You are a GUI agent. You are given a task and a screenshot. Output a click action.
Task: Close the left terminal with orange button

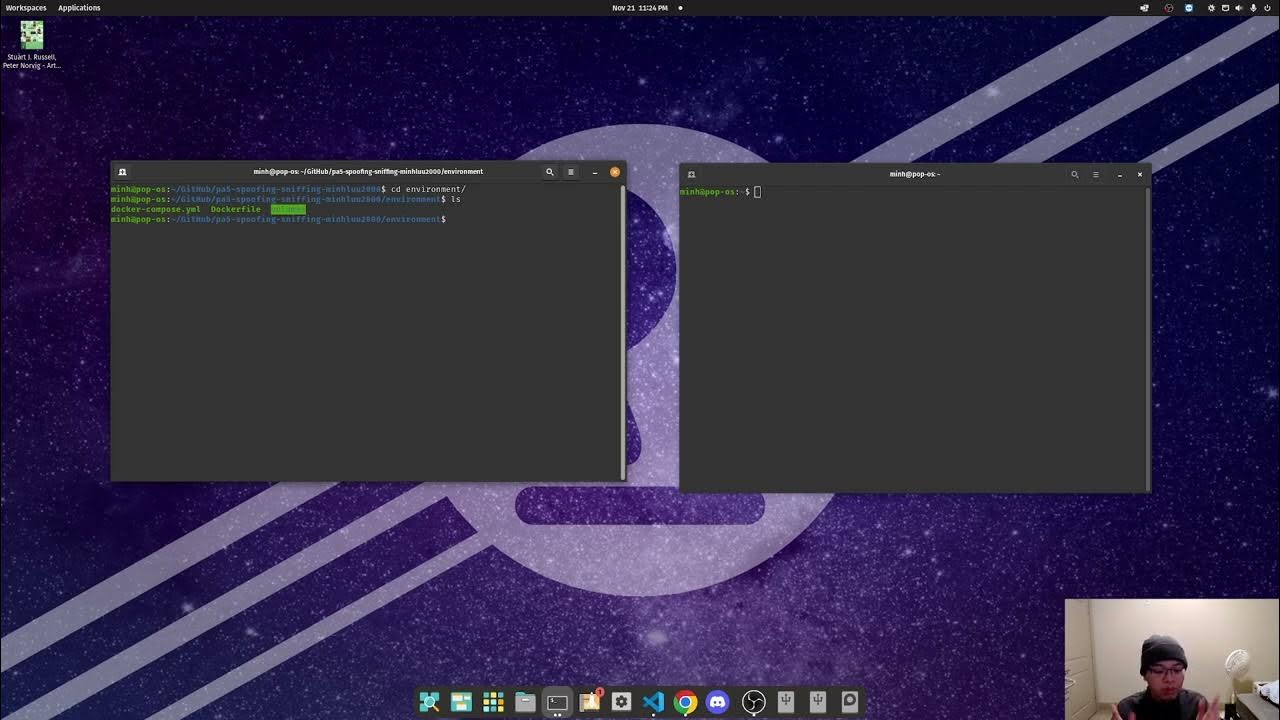pos(615,172)
